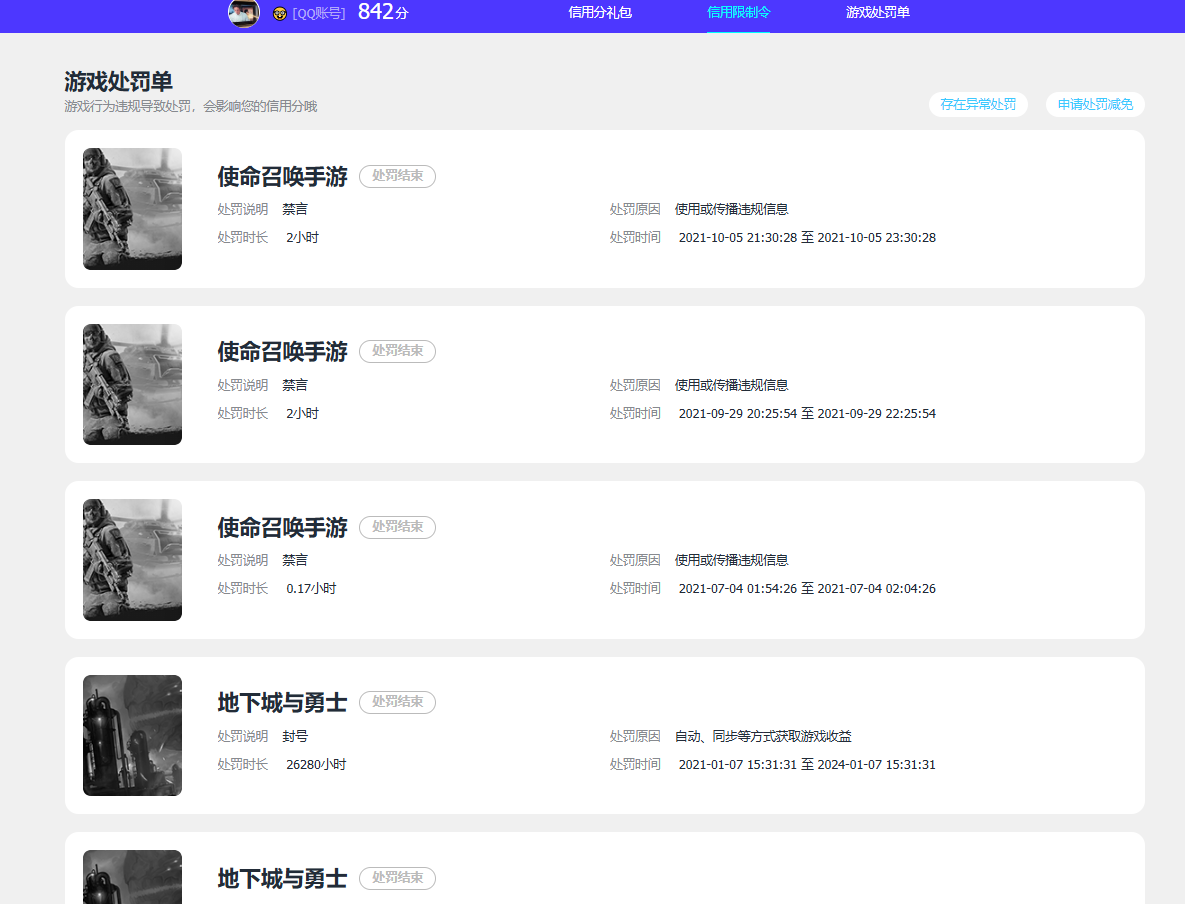Viewport: 1185px width, 904px height.
Task: Select 使命召唤手游 title of 2021-10-05 penalty
Action: (x=283, y=176)
